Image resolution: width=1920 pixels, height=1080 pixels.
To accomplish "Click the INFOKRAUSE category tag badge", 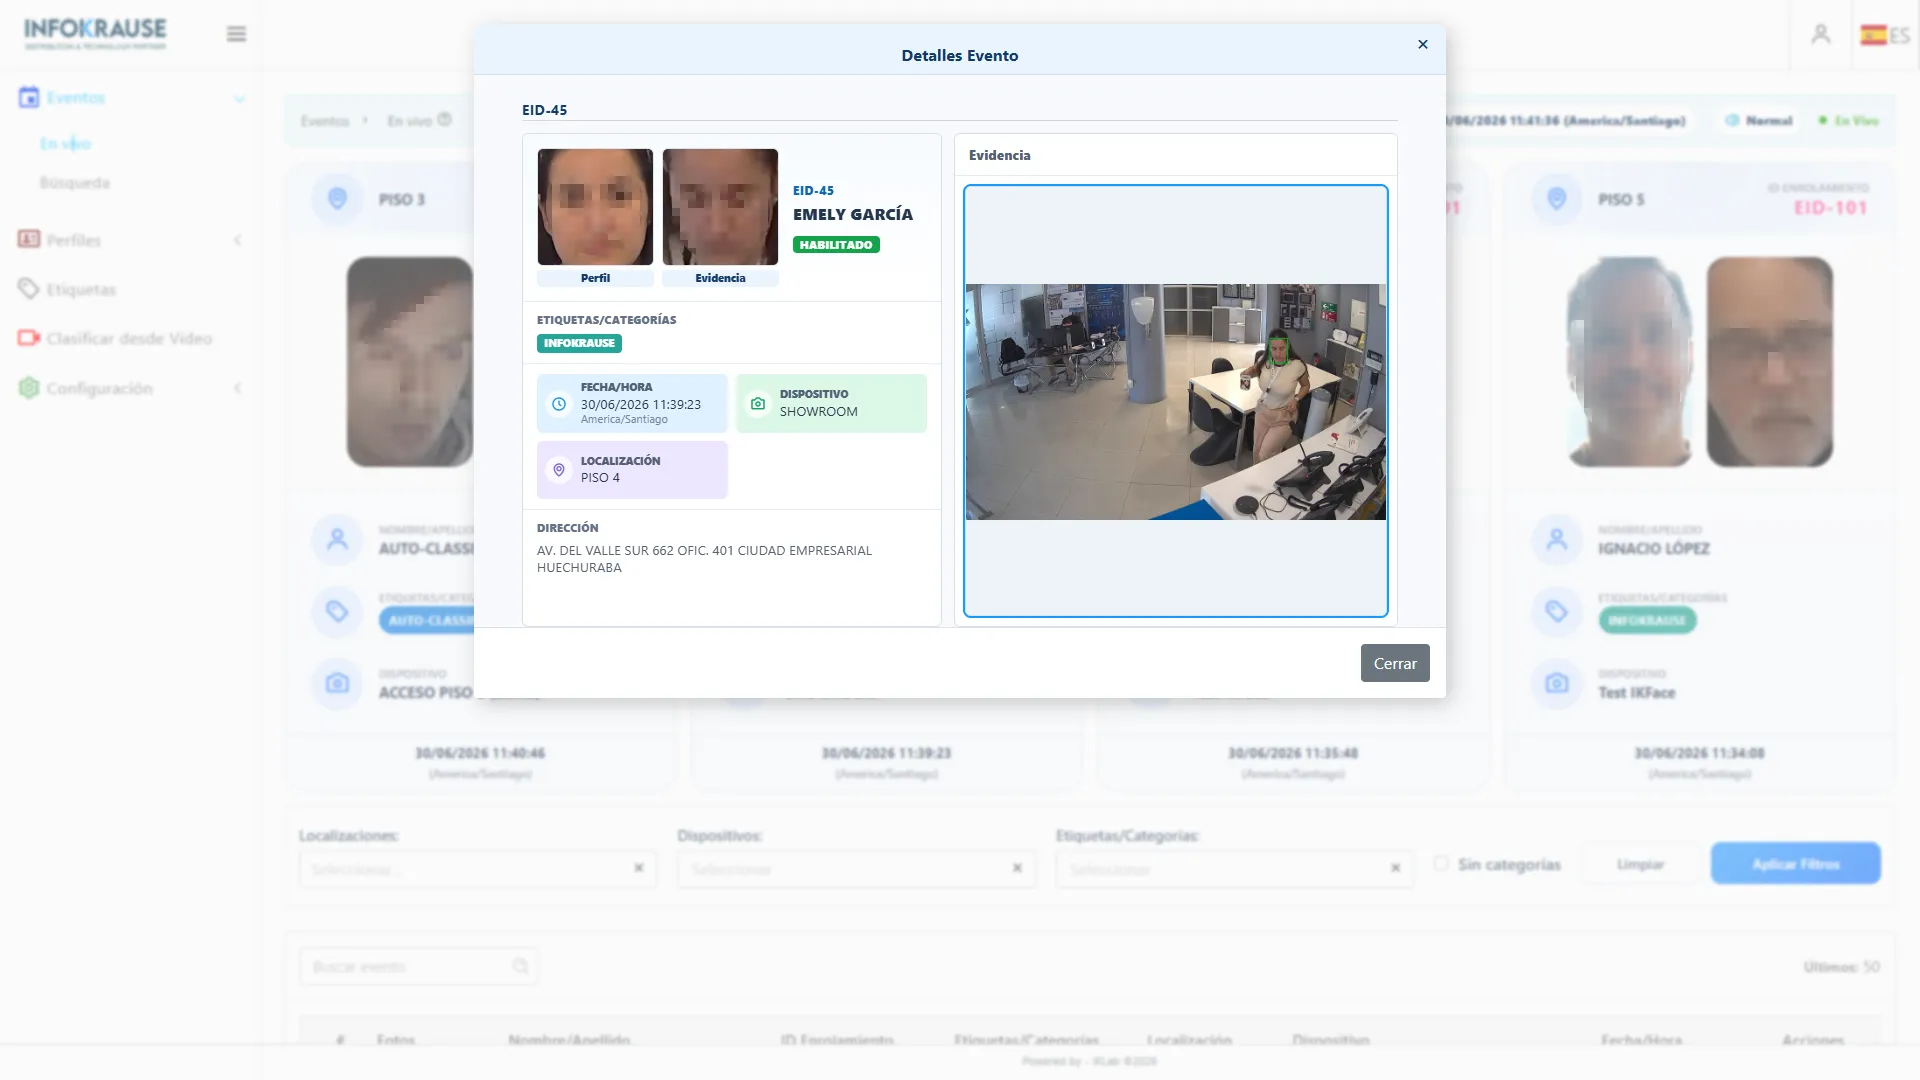I will pos(579,343).
